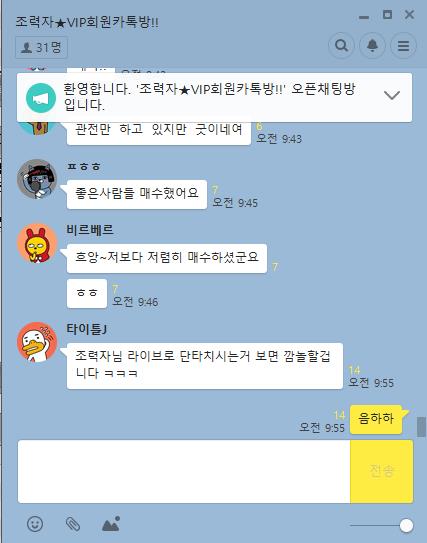
Task: Focus the message input box
Action: pos(184,471)
